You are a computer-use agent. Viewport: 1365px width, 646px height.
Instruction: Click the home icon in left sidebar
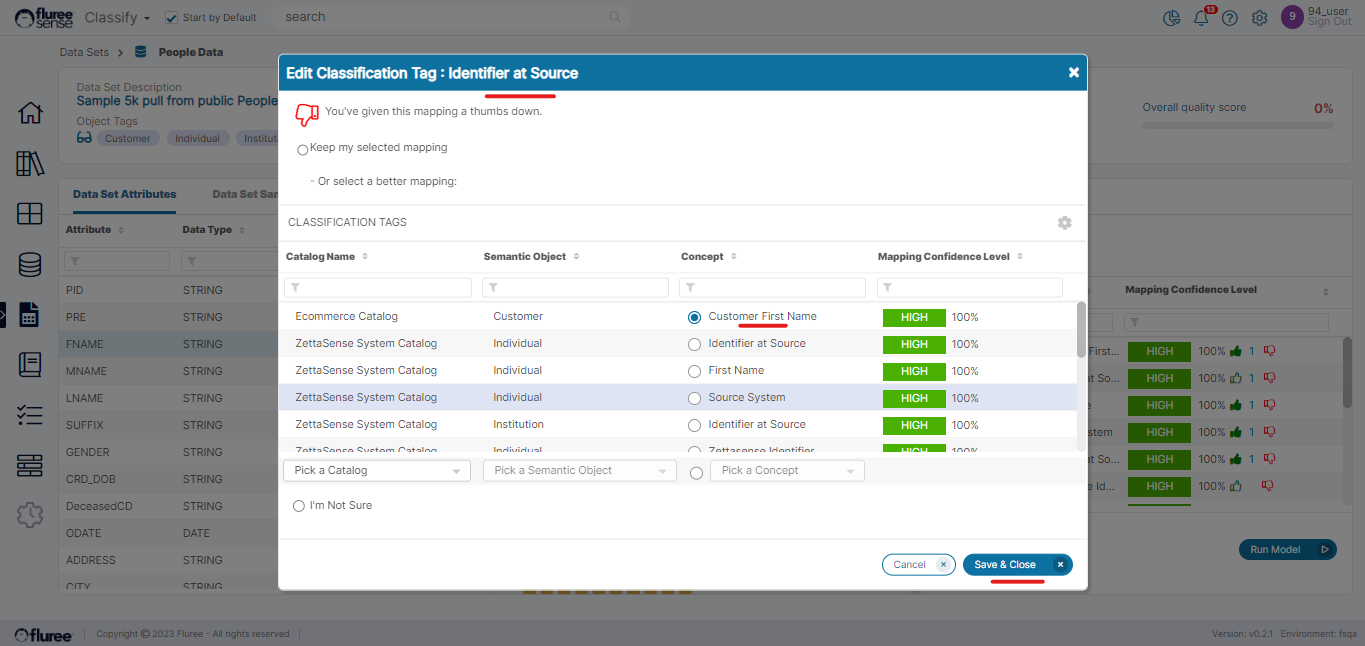click(30, 113)
